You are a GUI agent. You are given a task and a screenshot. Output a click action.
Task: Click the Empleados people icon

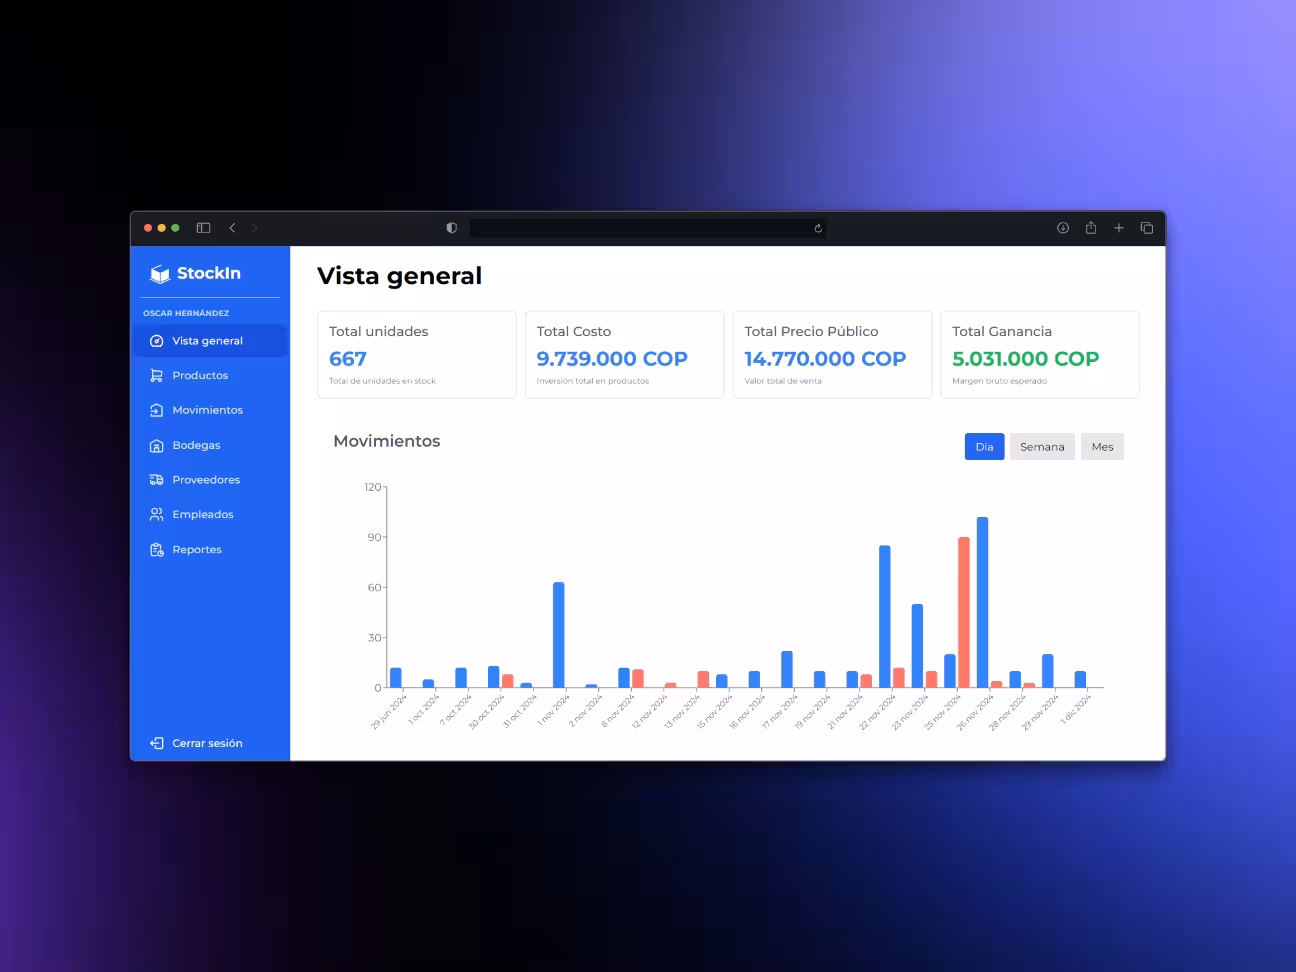point(156,515)
